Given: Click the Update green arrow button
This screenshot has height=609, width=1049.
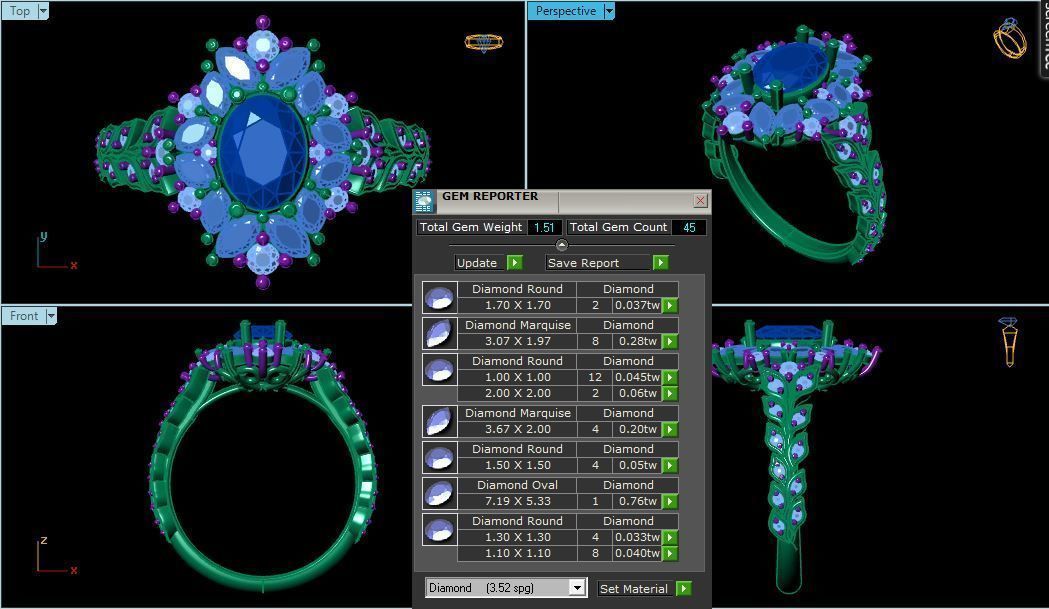Looking at the screenshot, I should click(x=514, y=262).
